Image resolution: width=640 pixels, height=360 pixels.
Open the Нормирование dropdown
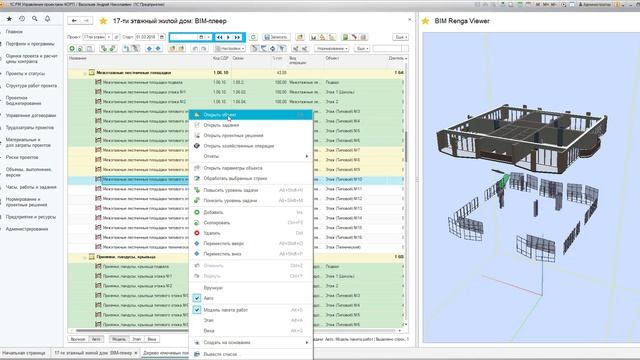tap(331, 49)
